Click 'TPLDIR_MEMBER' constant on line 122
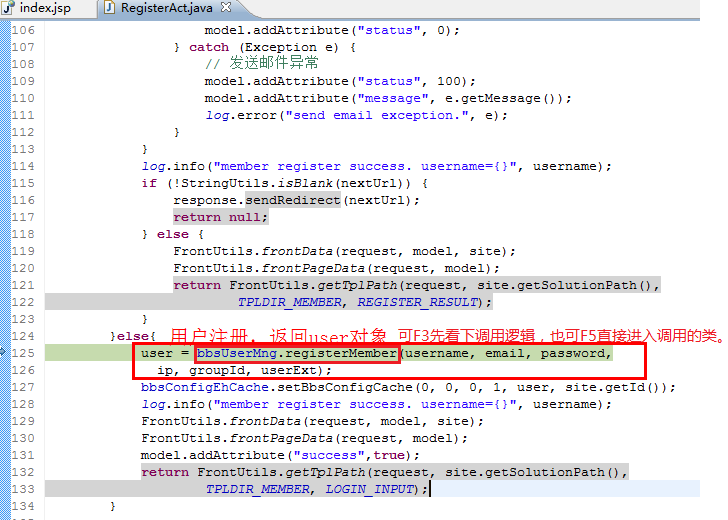Screen dimensions: 728x520 point(290,302)
